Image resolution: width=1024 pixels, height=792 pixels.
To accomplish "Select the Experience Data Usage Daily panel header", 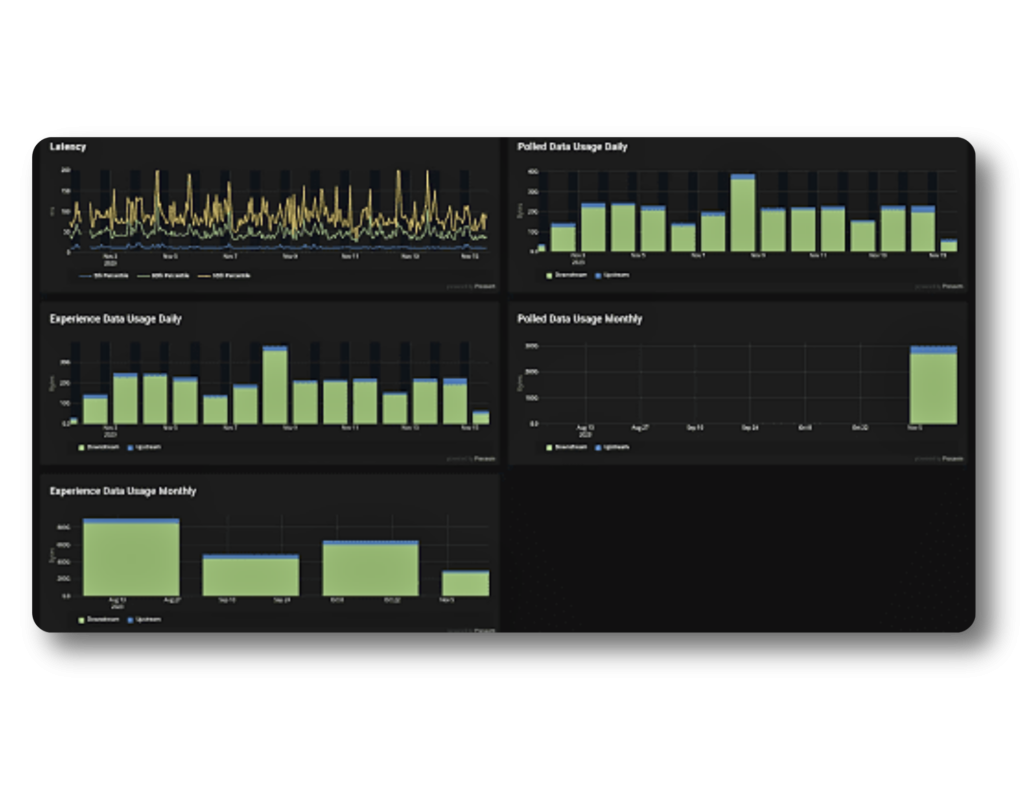I will click(x=116, y=319).
